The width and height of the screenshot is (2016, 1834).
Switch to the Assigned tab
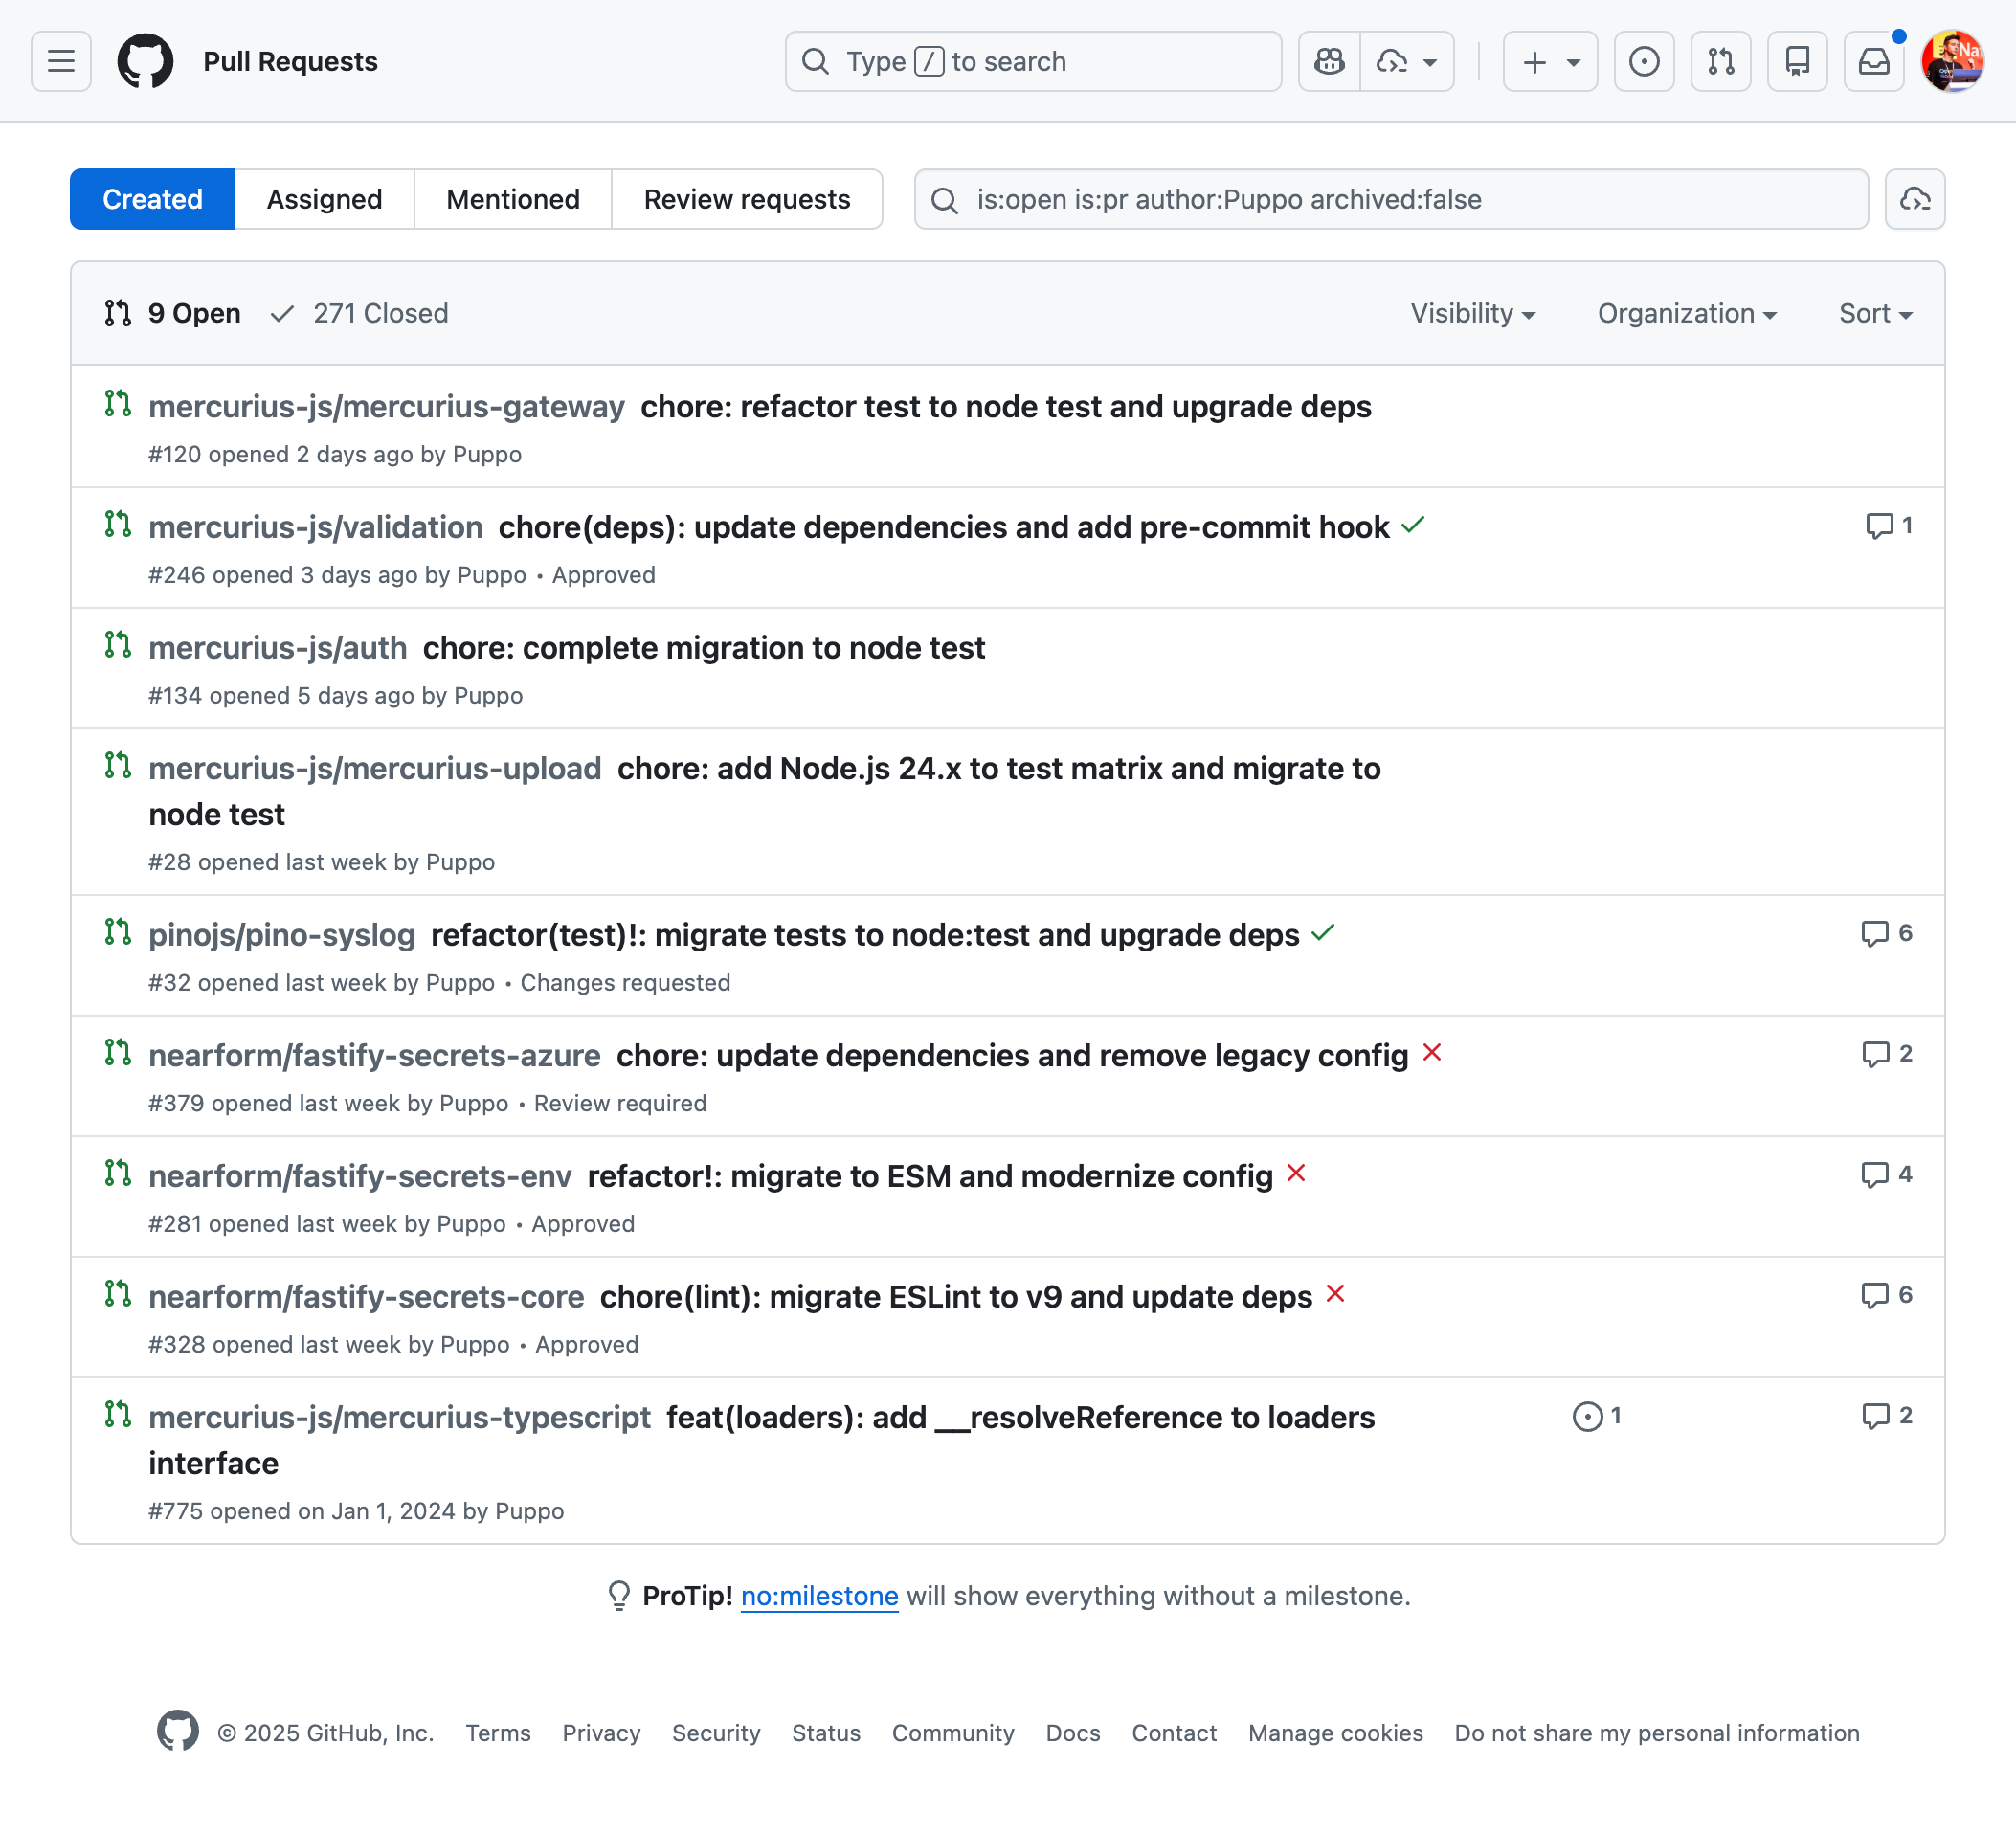324,199
